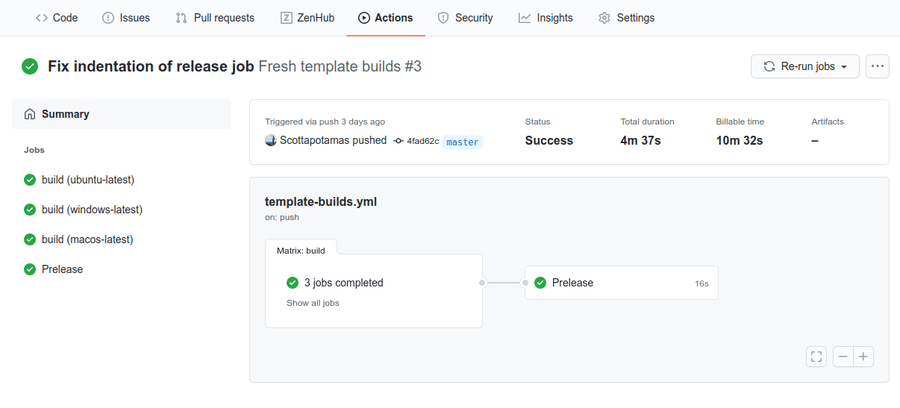The image size is (900, 408).
Task: Select Summary in the sidebar
Action: pos(122,114)
